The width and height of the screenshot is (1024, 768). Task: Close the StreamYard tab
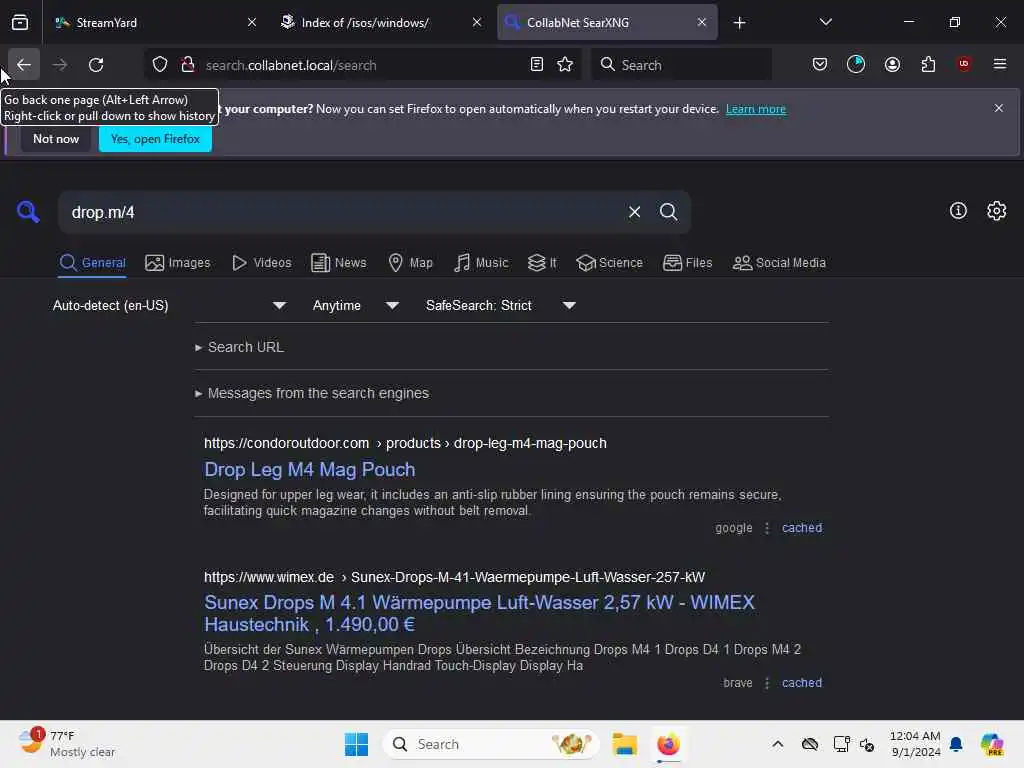coord(252,23)
